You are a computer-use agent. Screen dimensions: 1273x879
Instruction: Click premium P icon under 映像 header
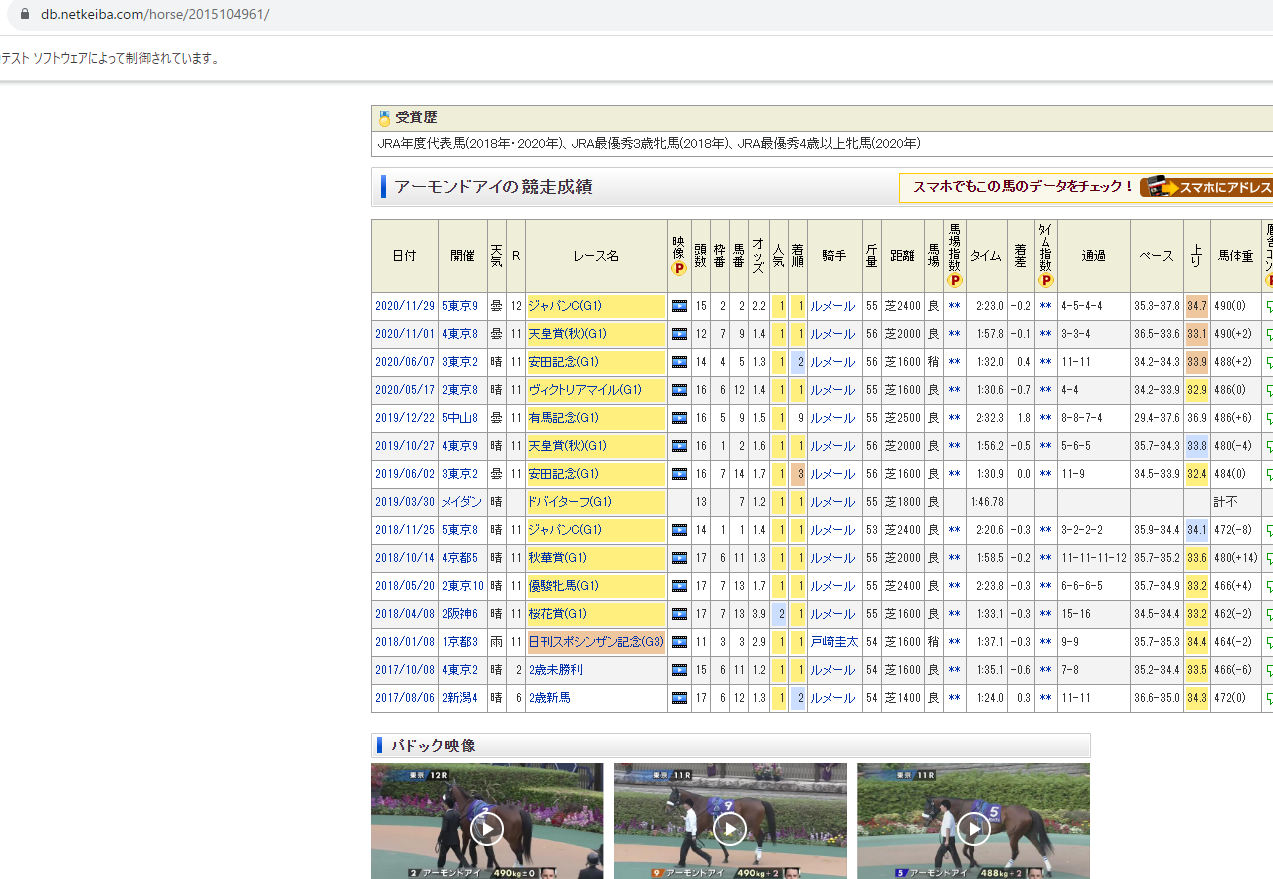click(678, 269)
